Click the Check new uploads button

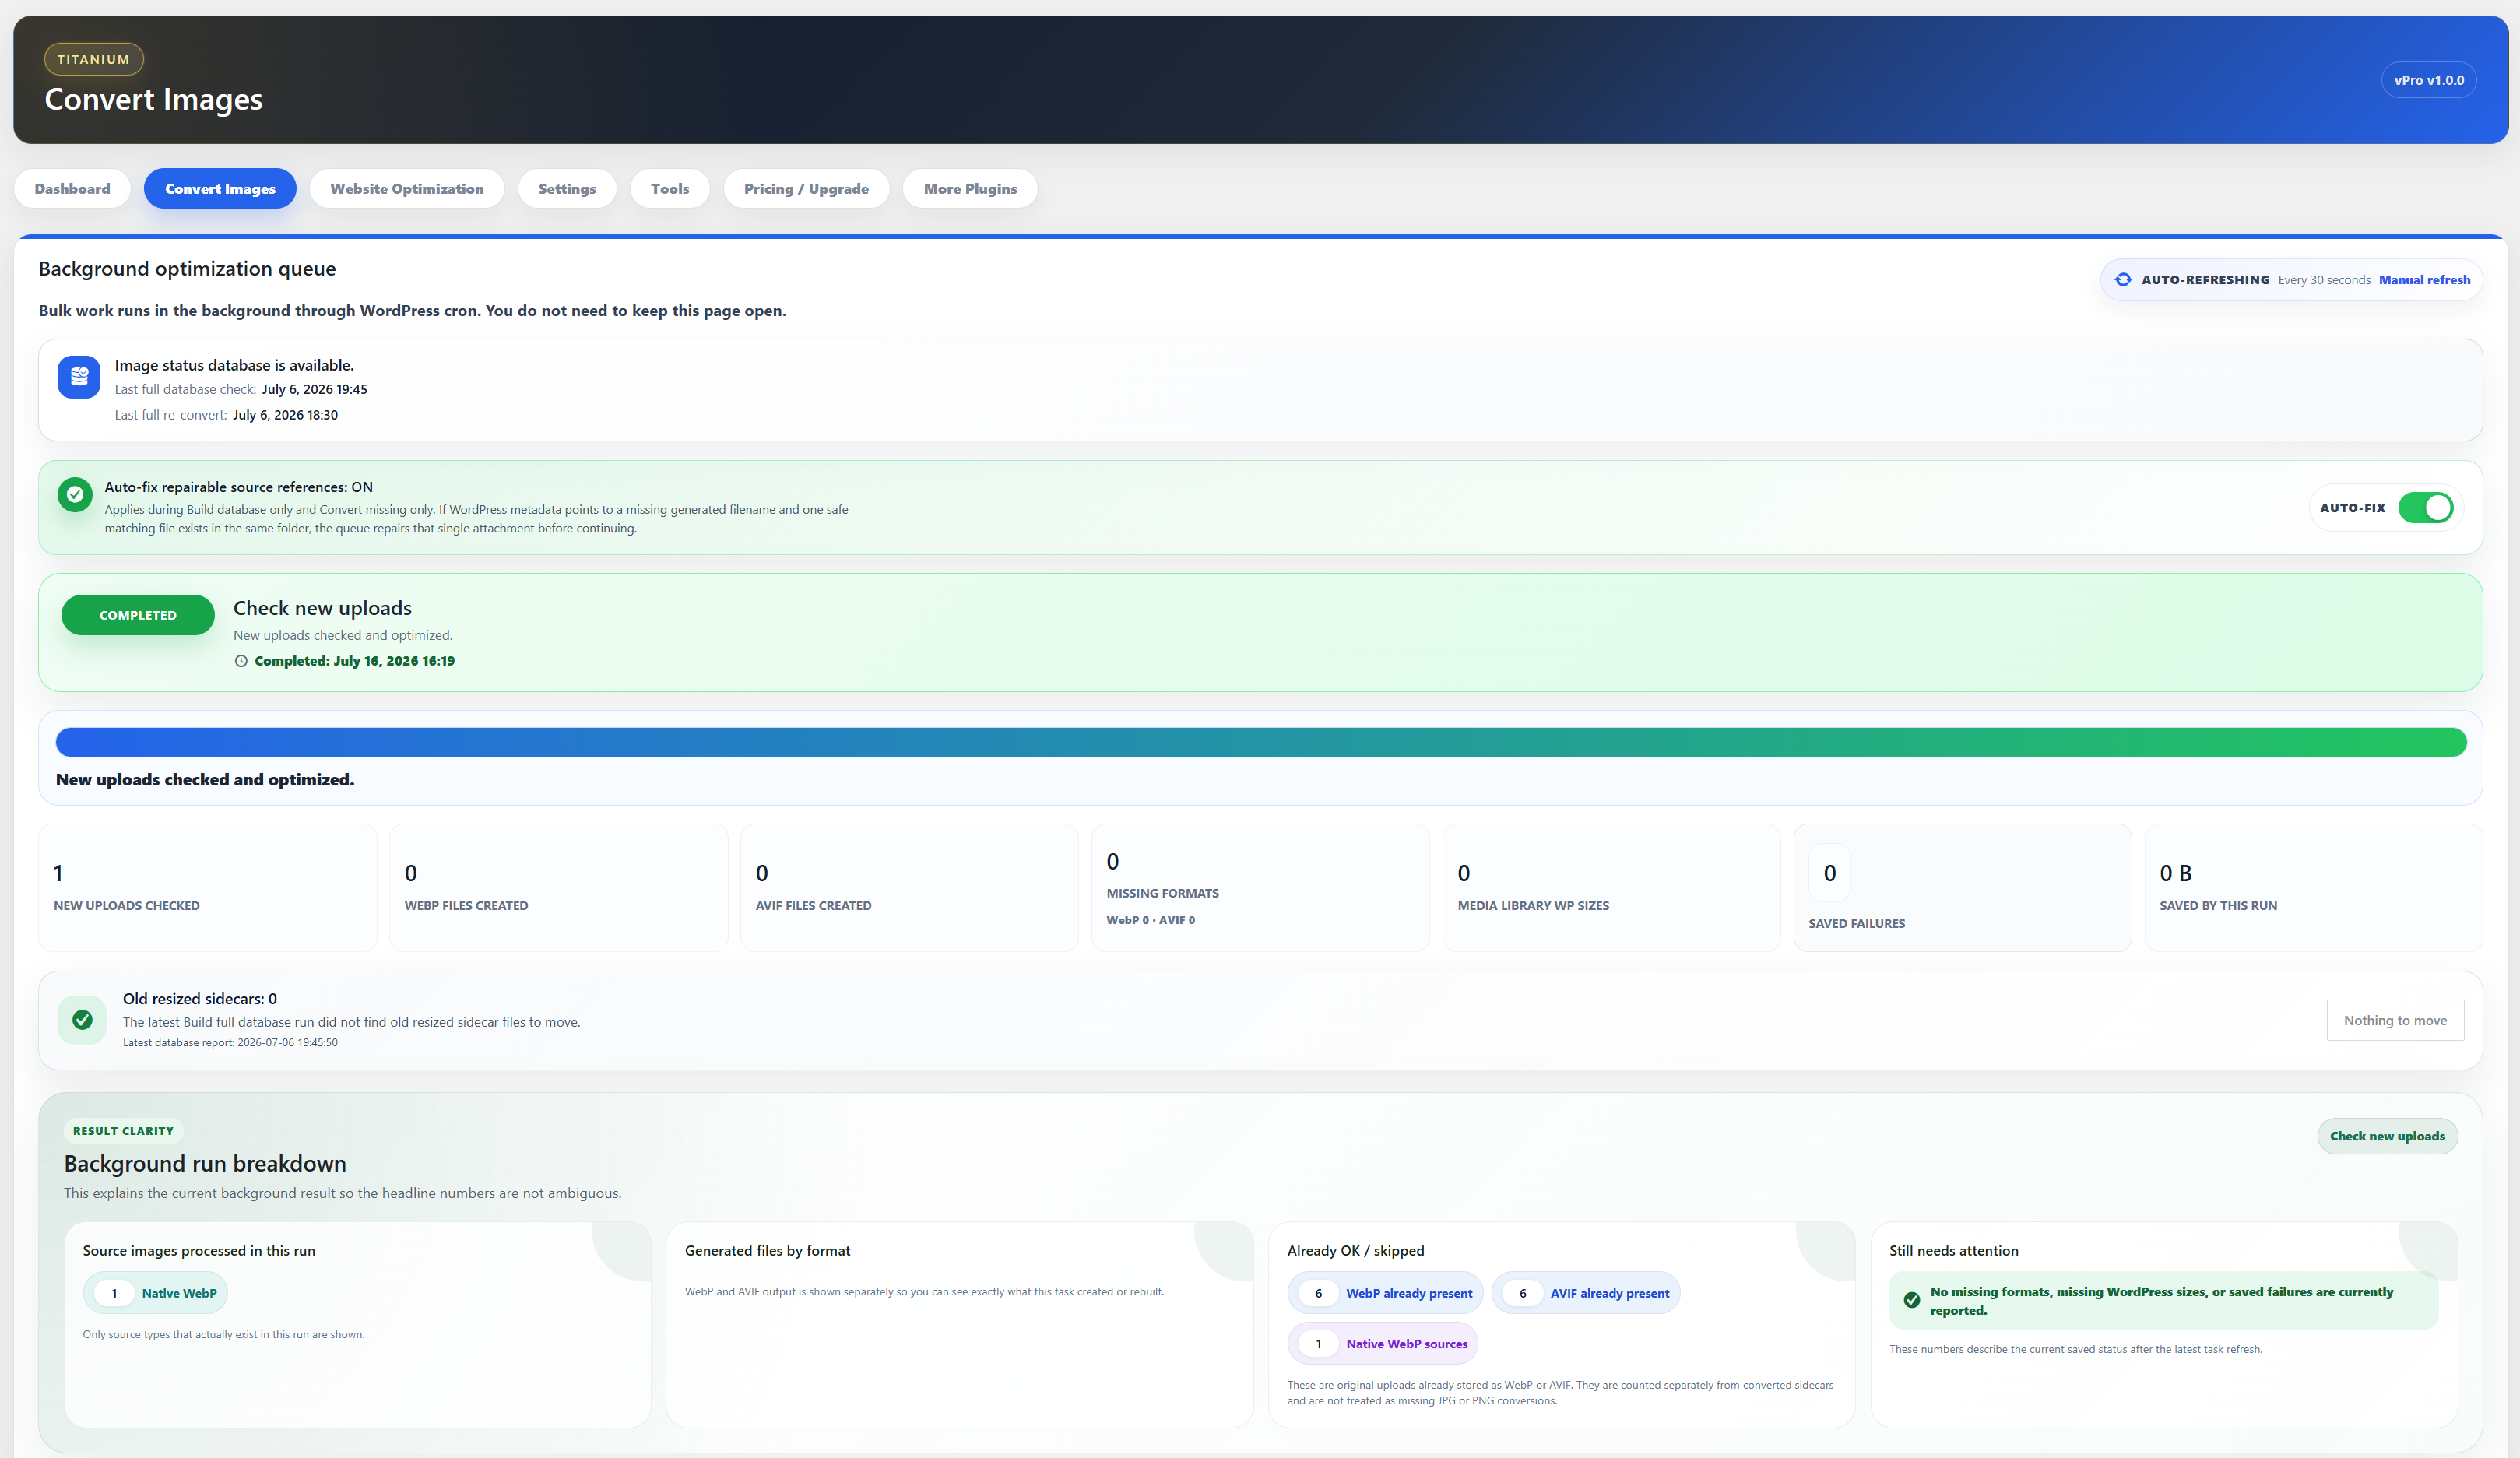[2387, 1136]
